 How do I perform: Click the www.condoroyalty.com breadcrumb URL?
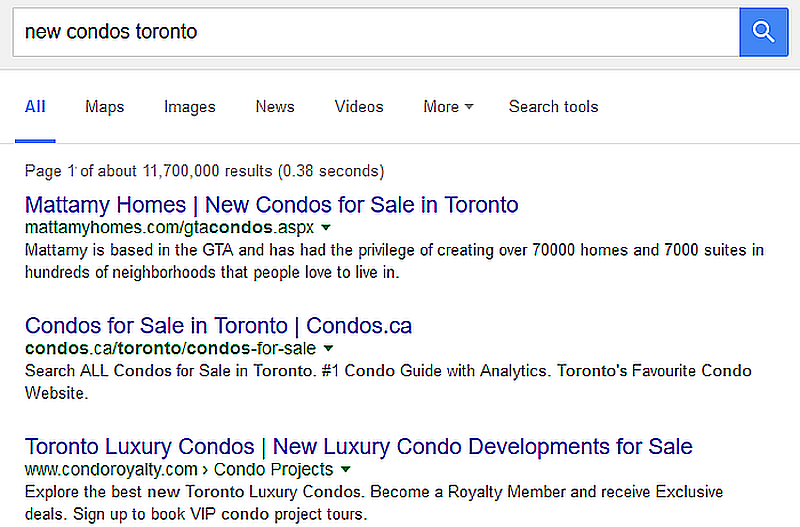111,469
